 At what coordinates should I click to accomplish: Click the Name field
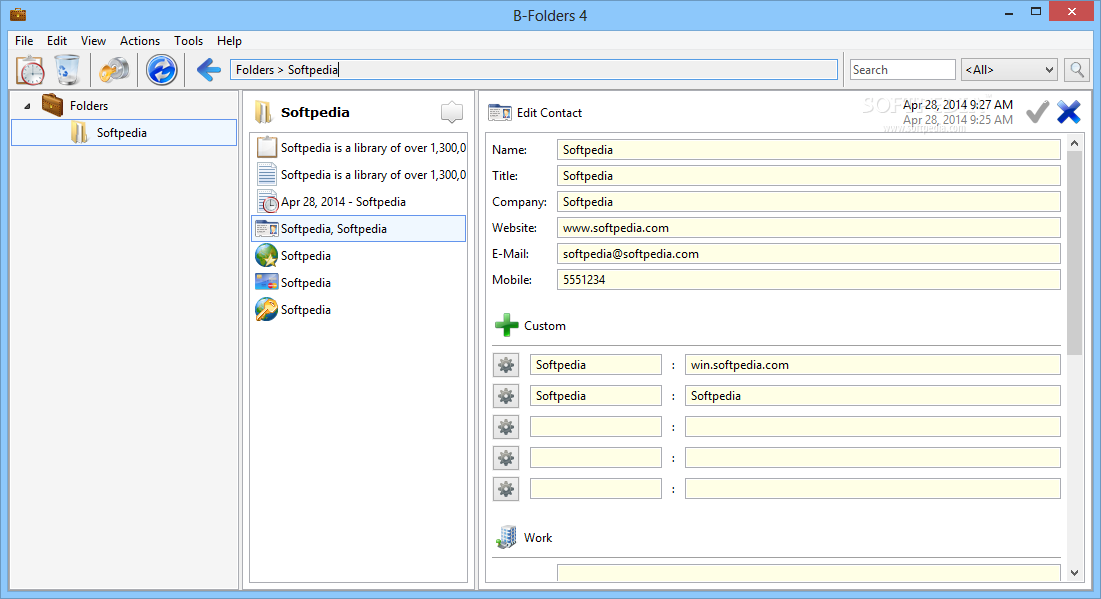coord(808,150)
